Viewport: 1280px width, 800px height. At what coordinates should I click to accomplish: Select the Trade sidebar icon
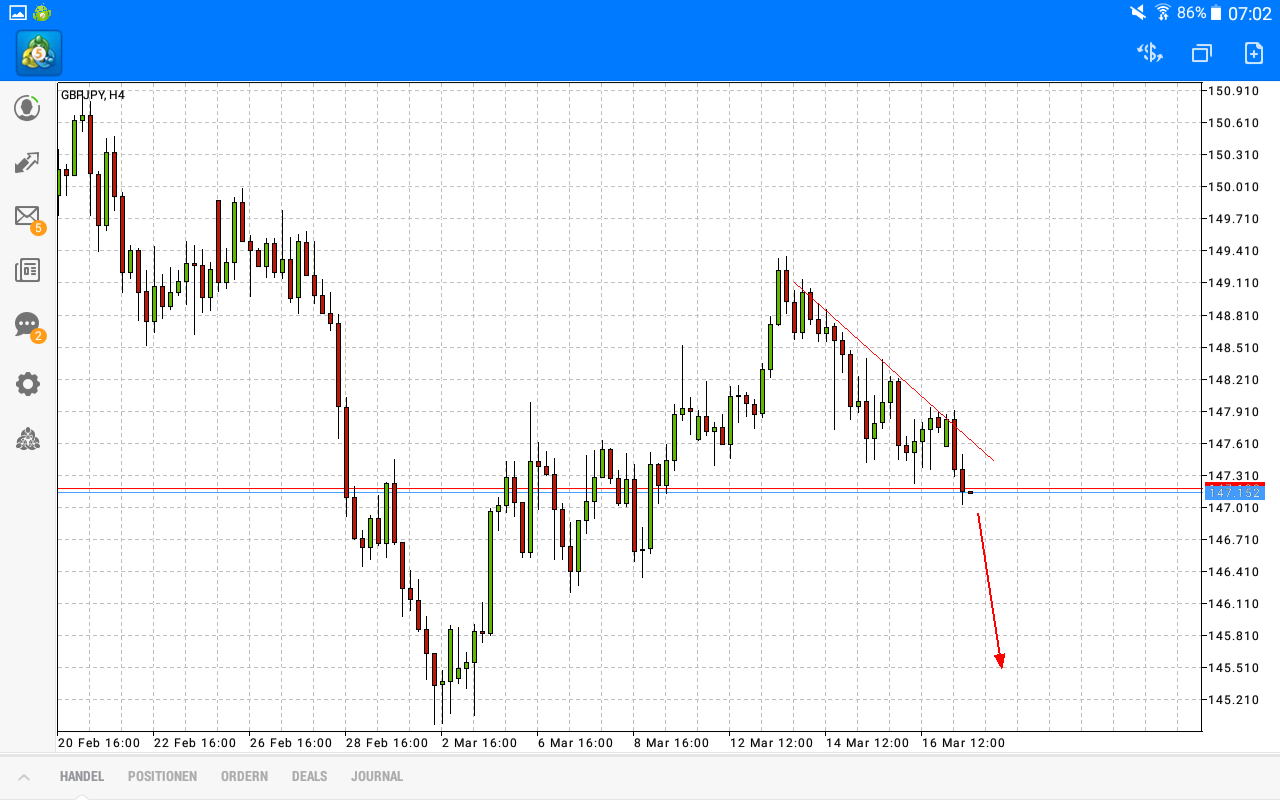point(27,162)
